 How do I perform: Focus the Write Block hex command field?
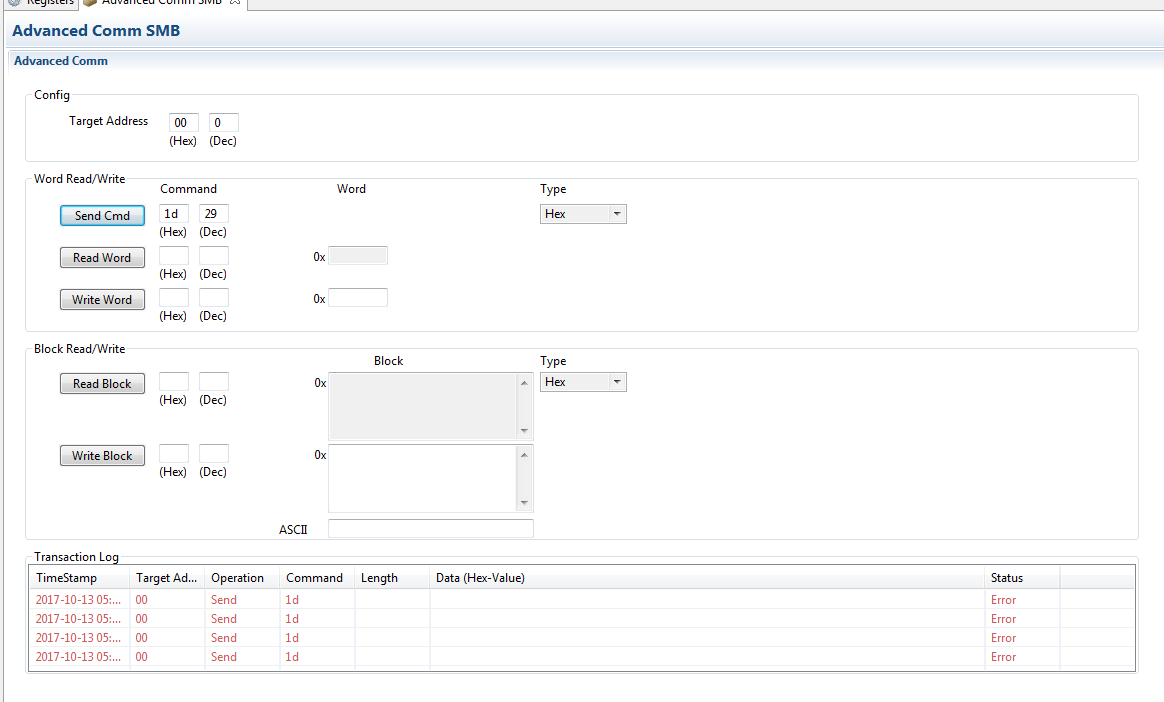(174, 454)
